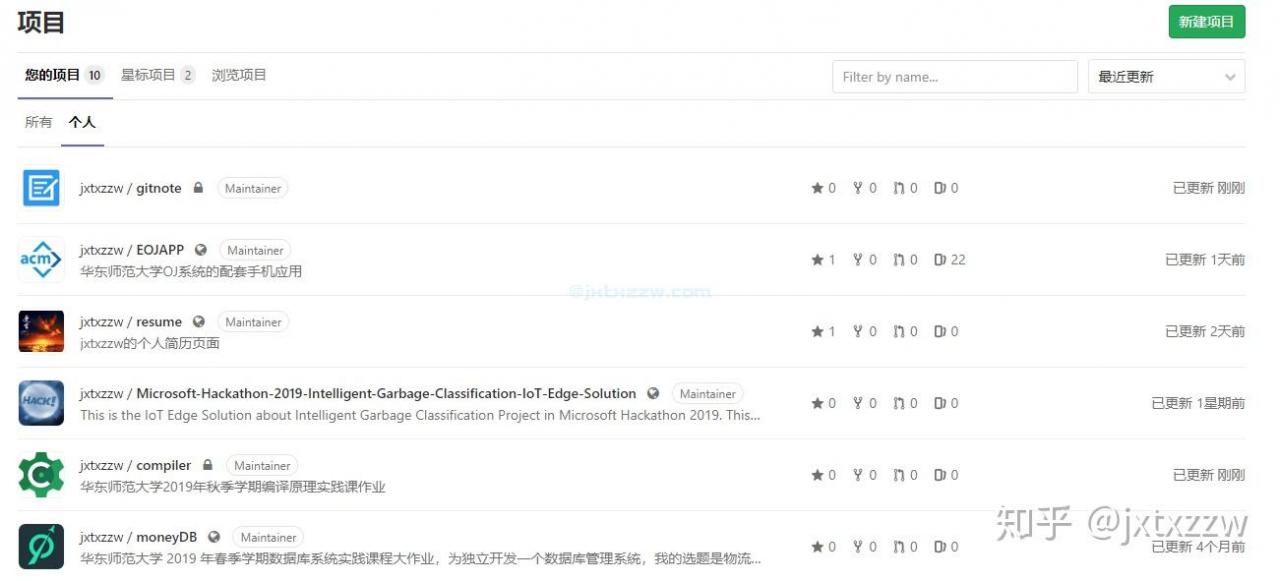1280x581 pixels.
Task: Click the star icon in gitnote row
Action: 817,188
